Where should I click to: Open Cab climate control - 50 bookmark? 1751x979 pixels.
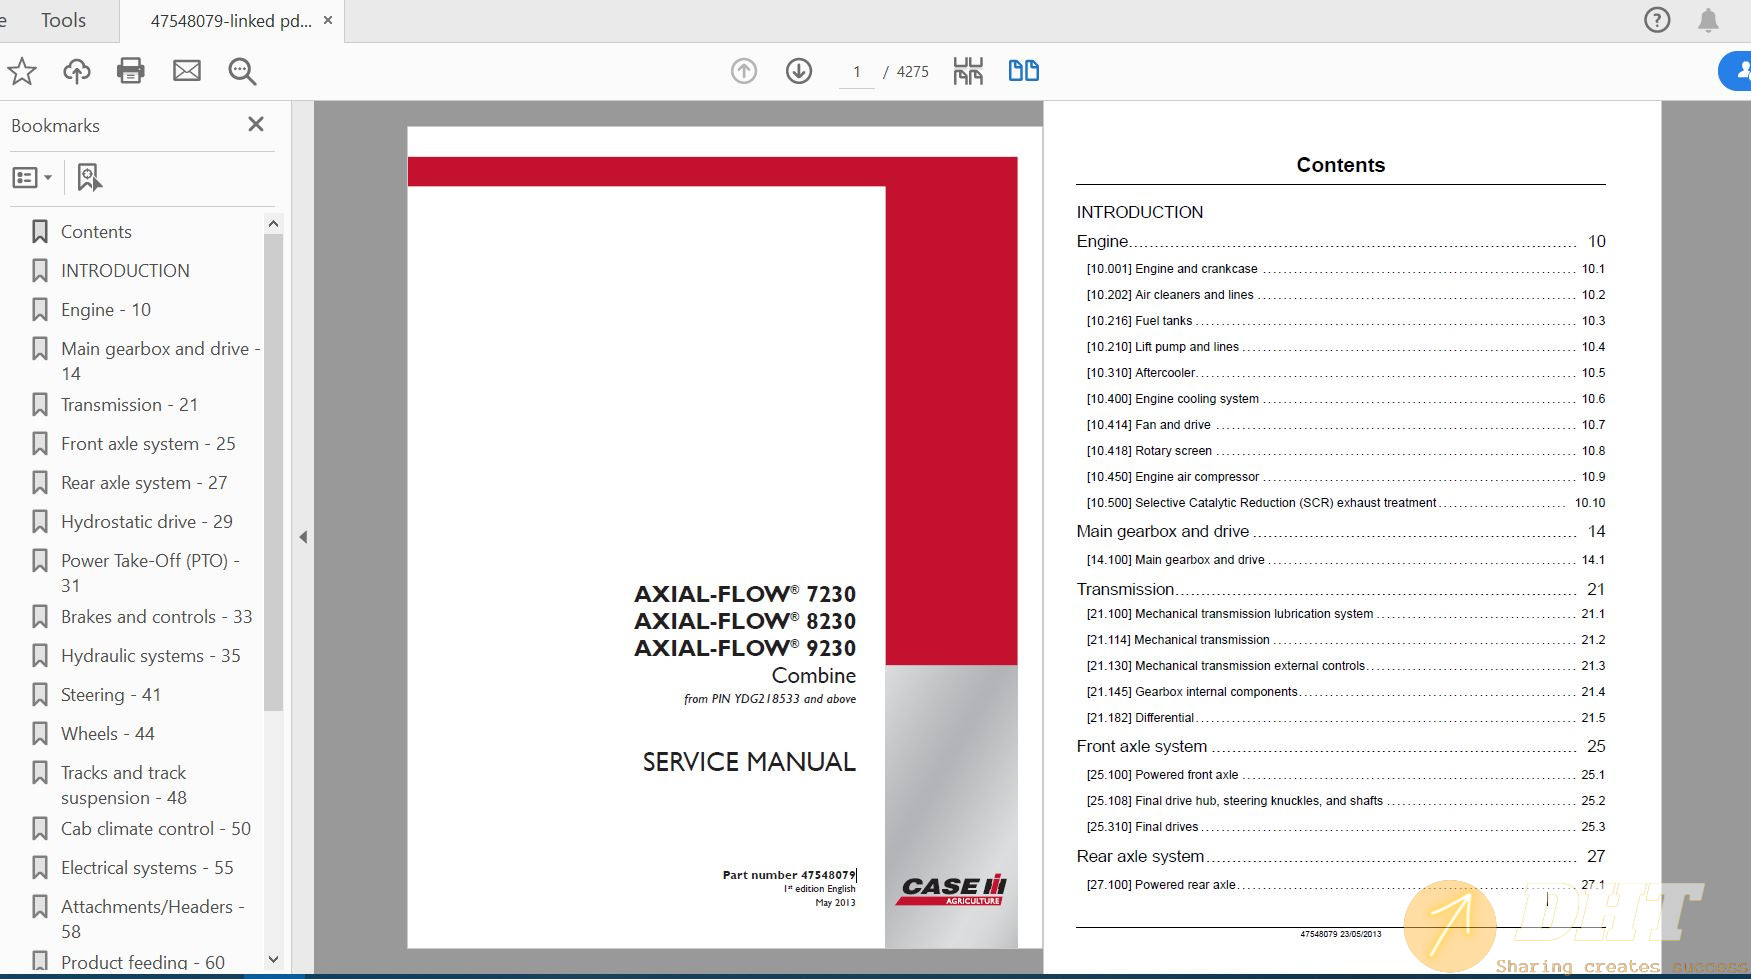tap(155, 829)
